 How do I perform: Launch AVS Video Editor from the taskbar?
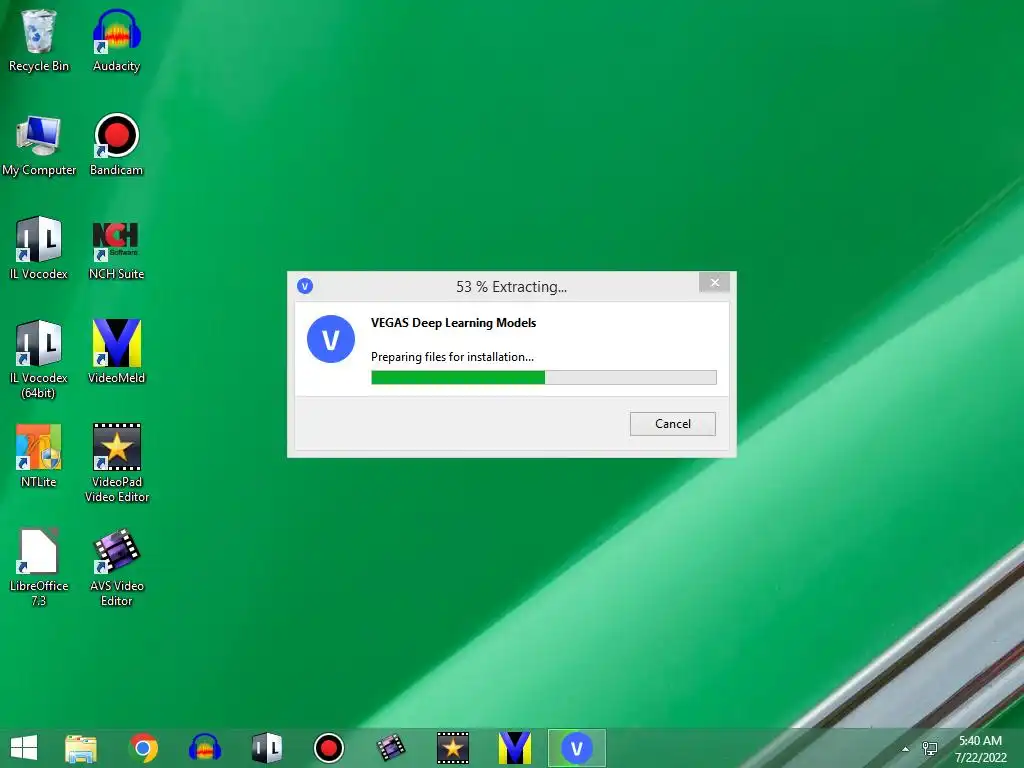point(391,748)
